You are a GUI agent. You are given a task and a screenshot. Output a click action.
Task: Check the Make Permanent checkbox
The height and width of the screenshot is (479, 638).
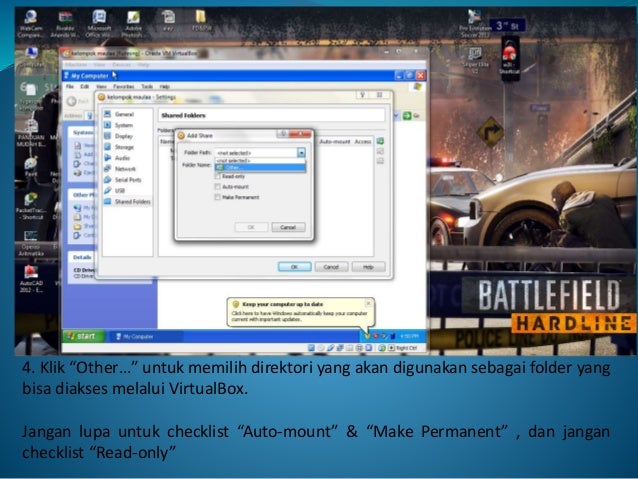tap(218, 197)
